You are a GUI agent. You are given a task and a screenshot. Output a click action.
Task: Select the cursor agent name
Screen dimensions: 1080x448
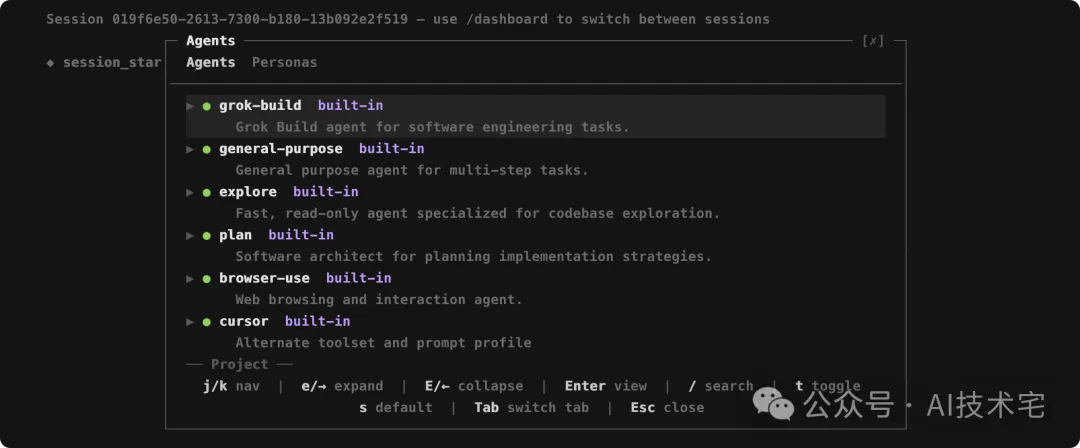[244, 321]
